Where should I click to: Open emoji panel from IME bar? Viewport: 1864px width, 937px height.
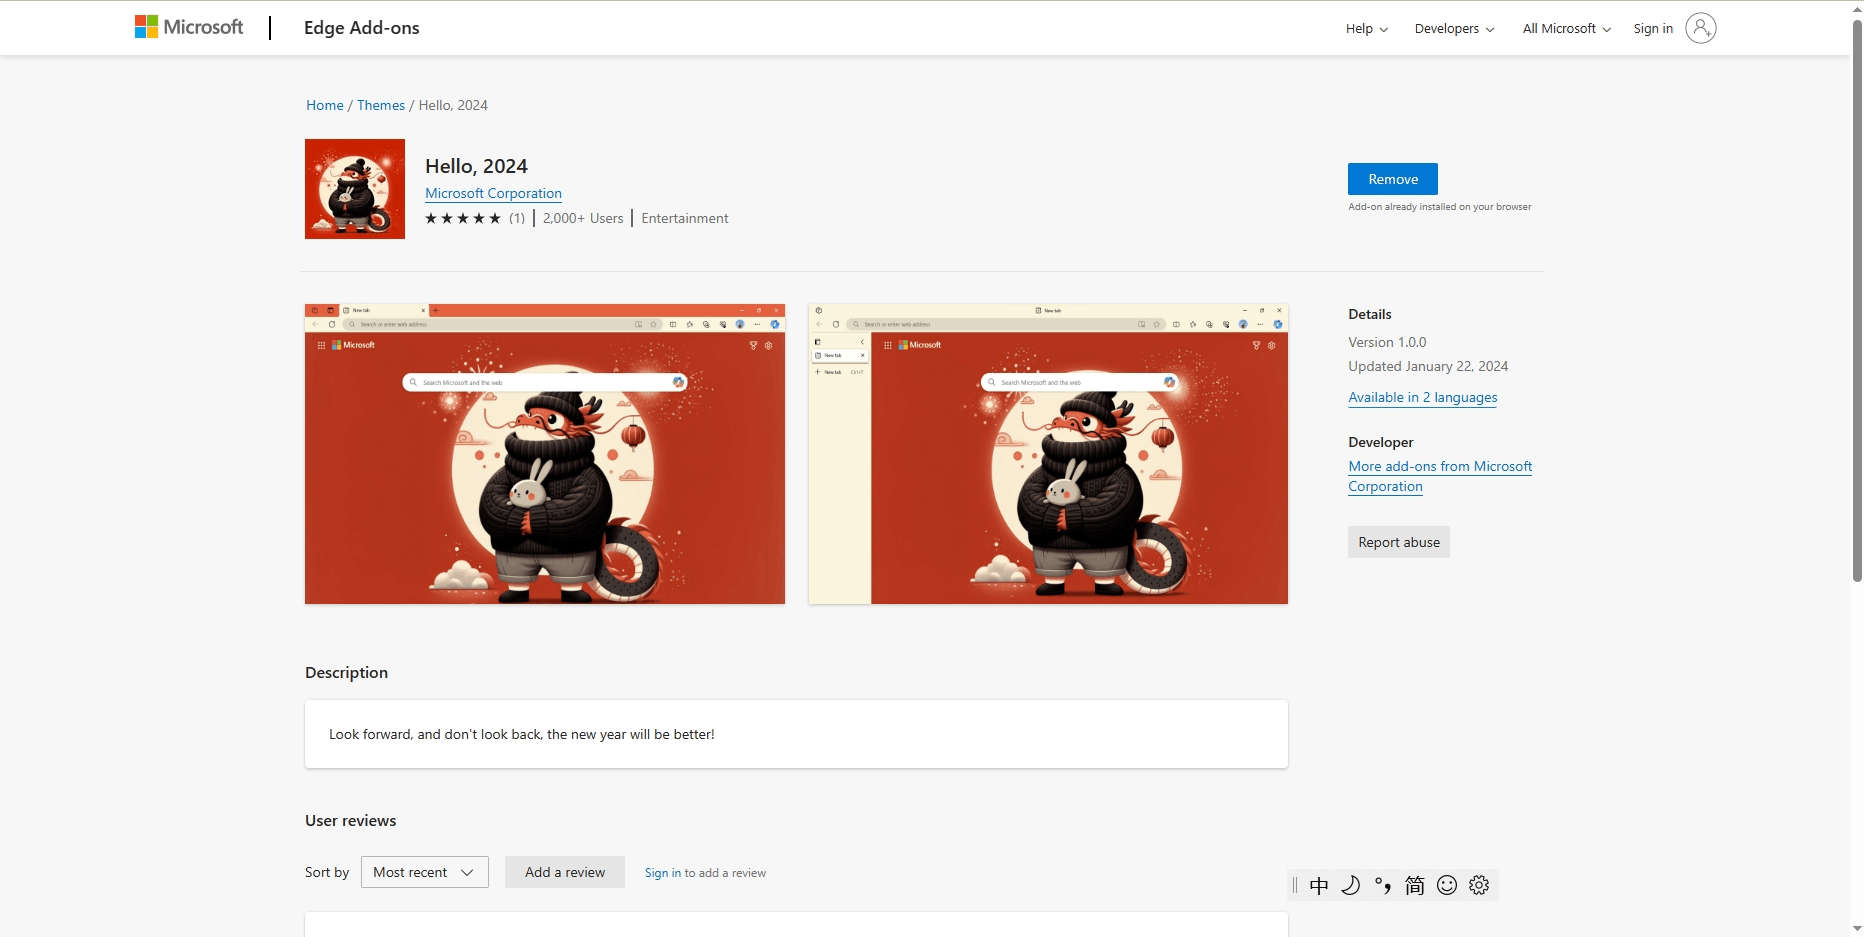click(x=1447, y=885)
